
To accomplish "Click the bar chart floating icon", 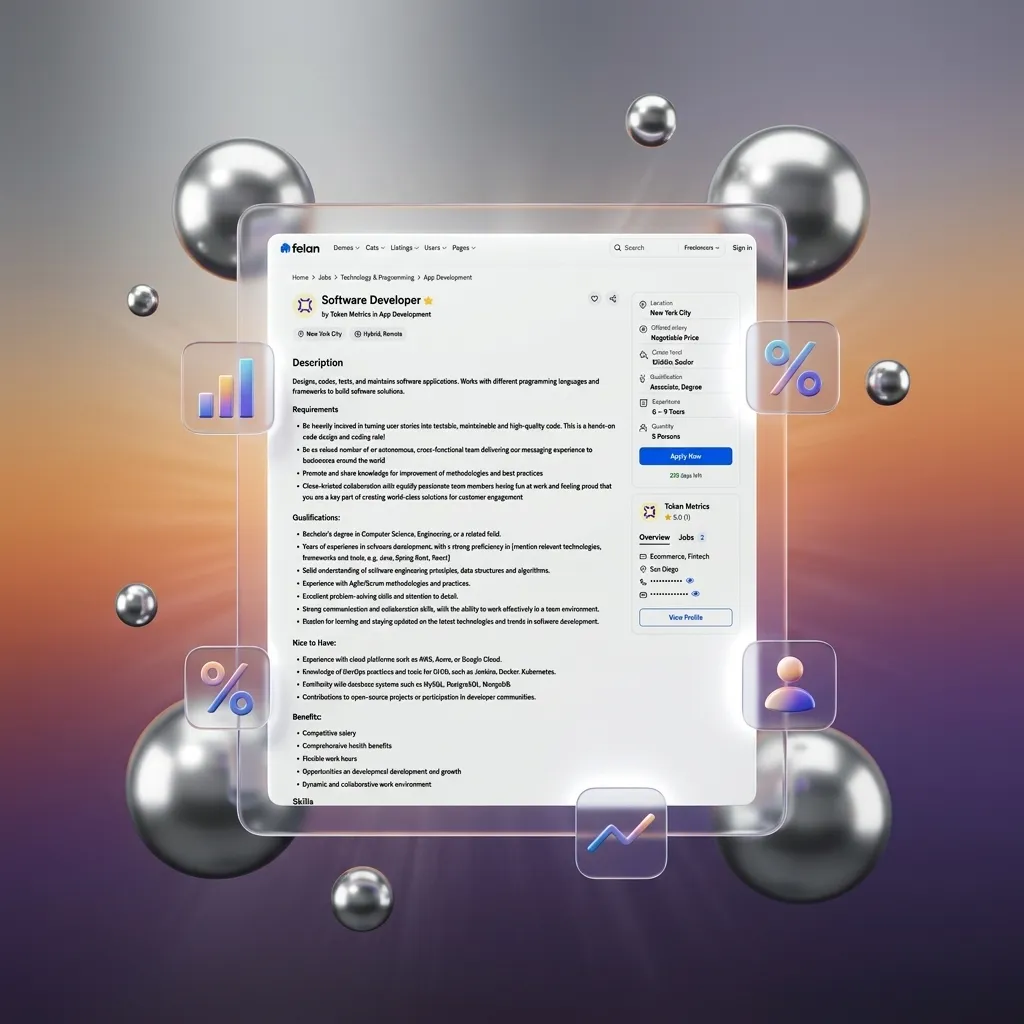I will [x=227, y=388].
